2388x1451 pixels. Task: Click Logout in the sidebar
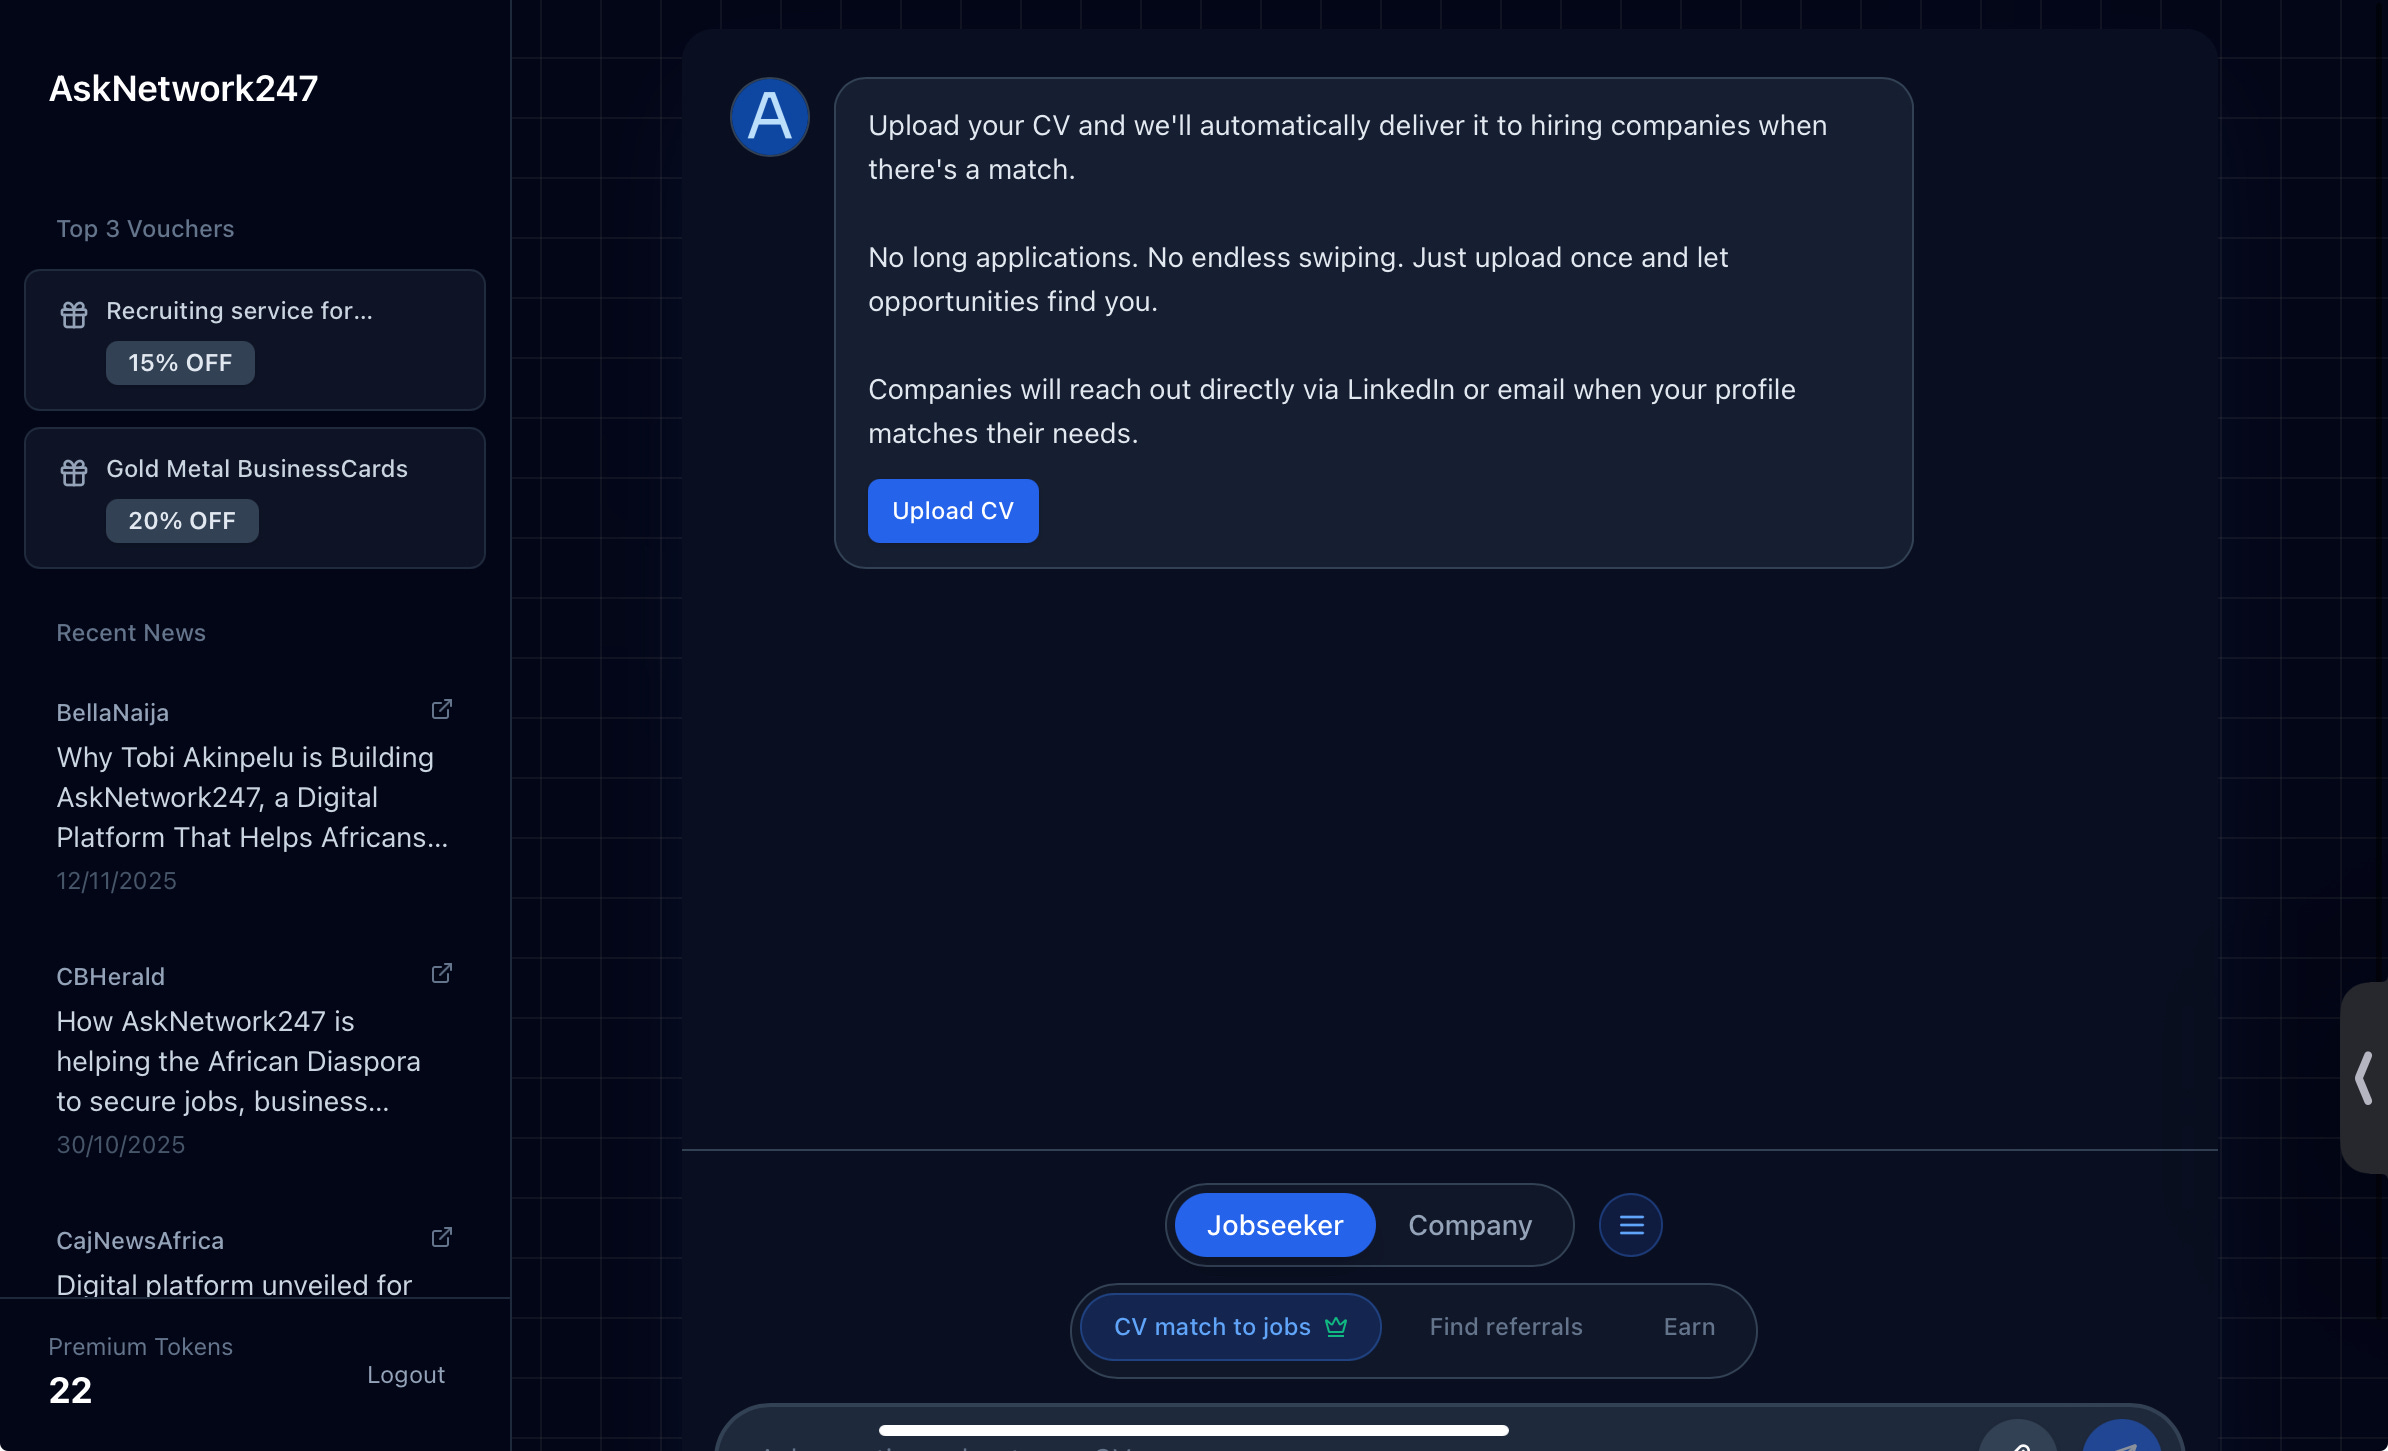pos(405,1375)
